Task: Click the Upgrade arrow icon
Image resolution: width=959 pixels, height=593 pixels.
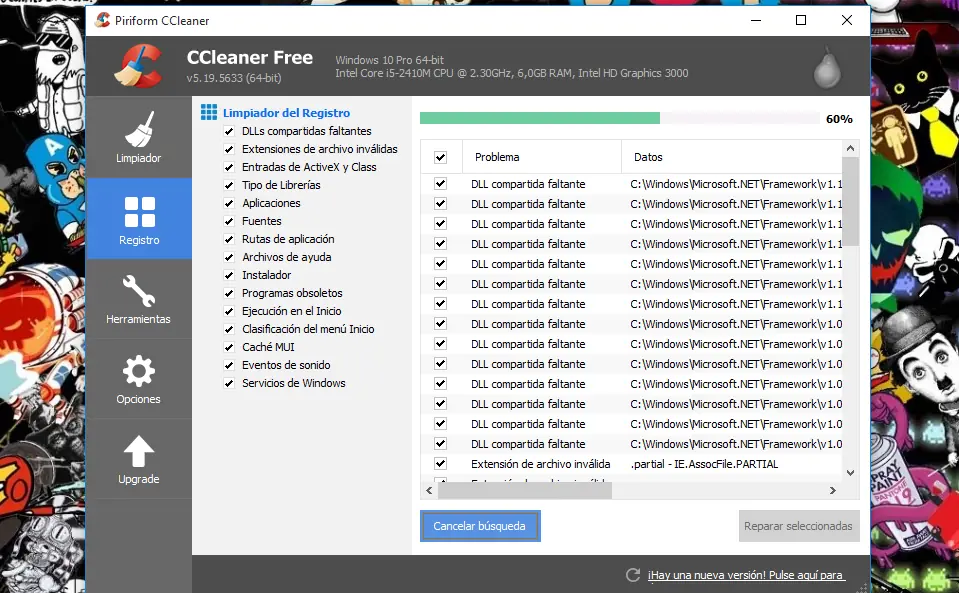Action: 139,451
